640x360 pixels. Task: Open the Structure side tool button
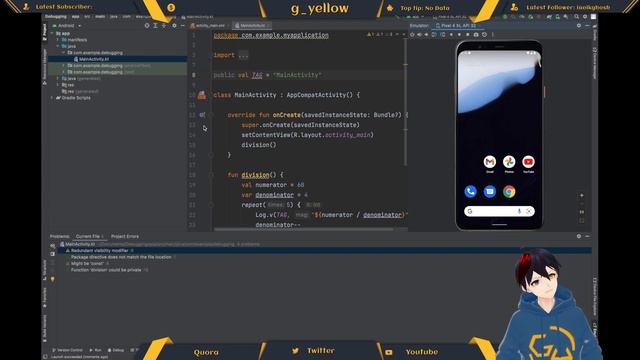(x=44, y=269)
